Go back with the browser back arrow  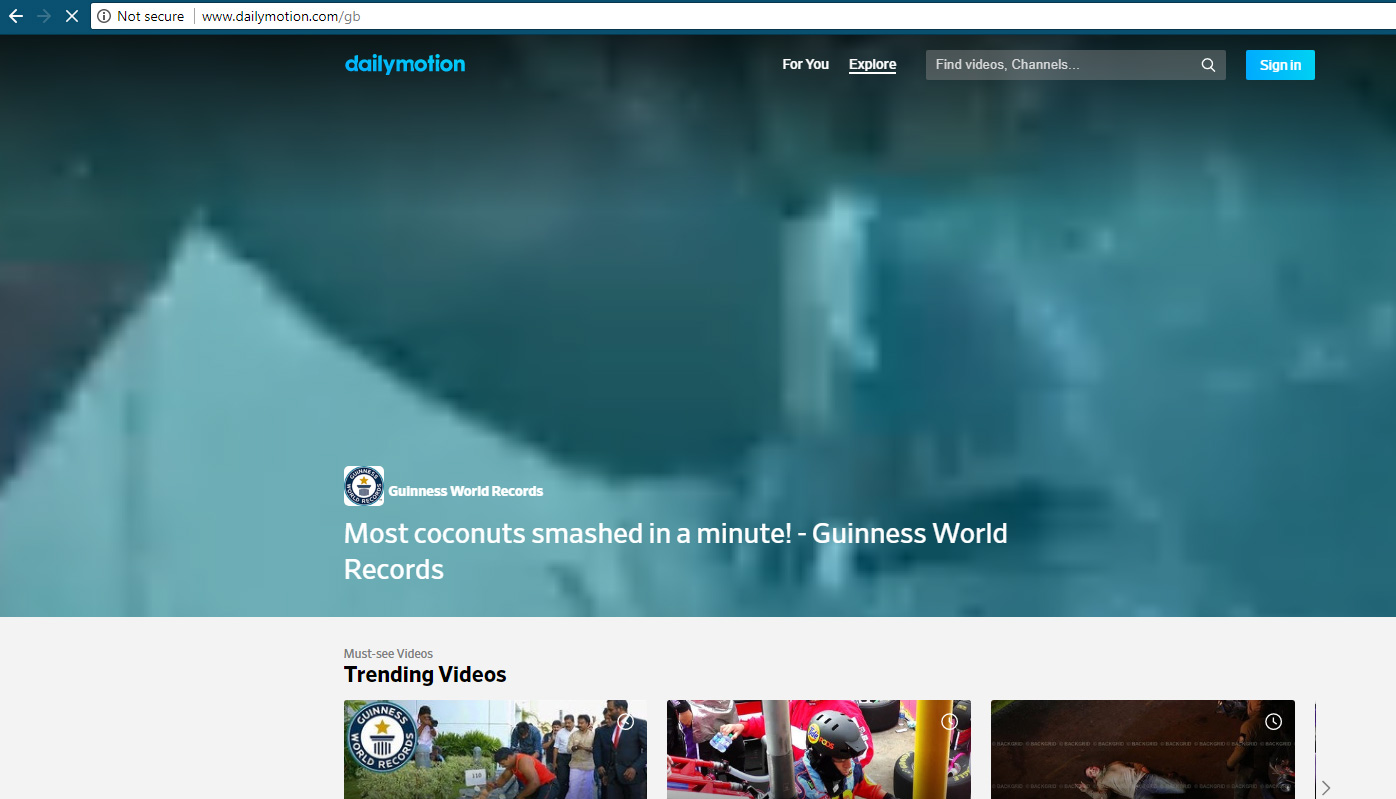16,16
